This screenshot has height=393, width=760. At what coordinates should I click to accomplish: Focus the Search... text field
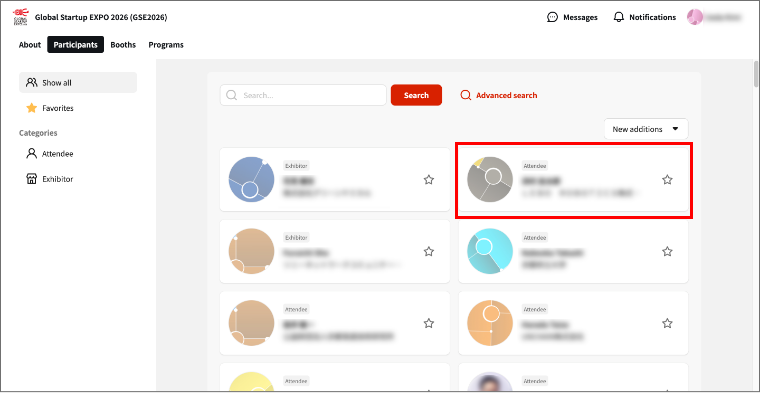pos(303,95)
